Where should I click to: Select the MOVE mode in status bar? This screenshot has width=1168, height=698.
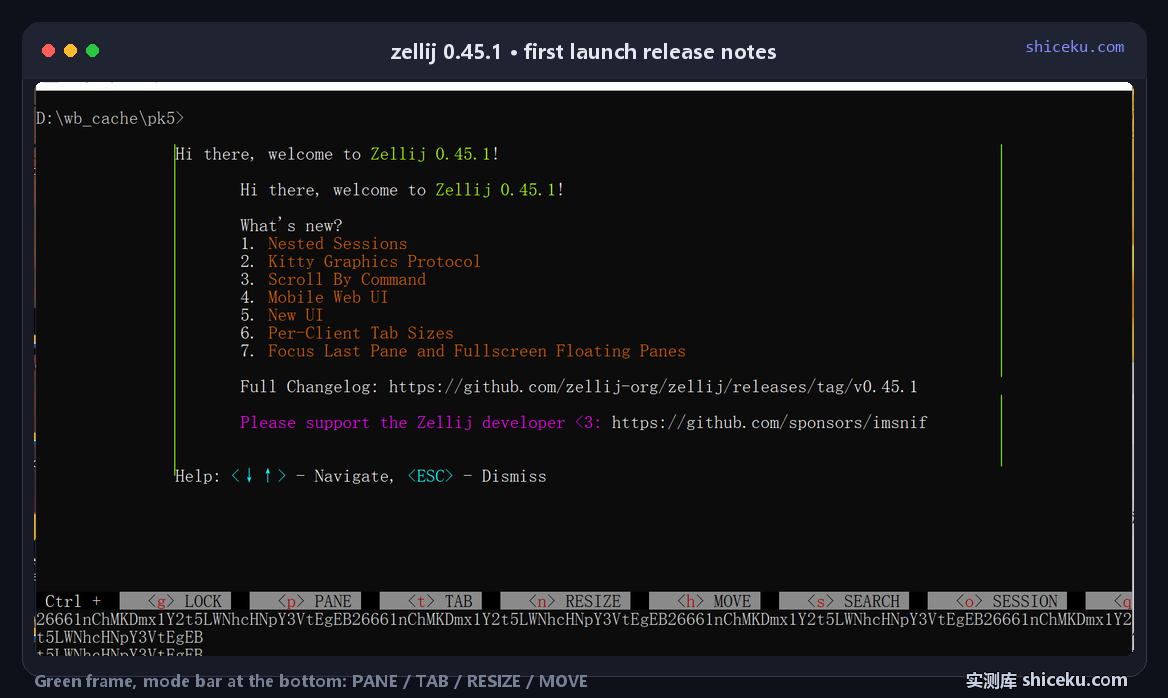[705, 601]
